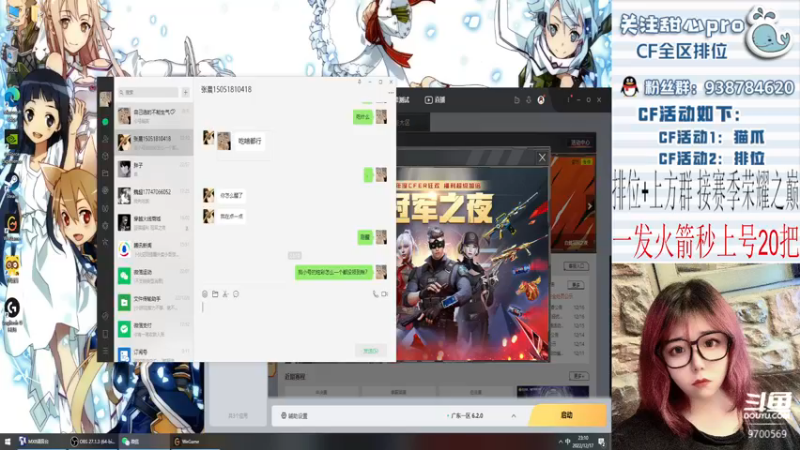Open Windows Start menu
The height and width of the screenshot is (450, 800).
pos(8,441)
